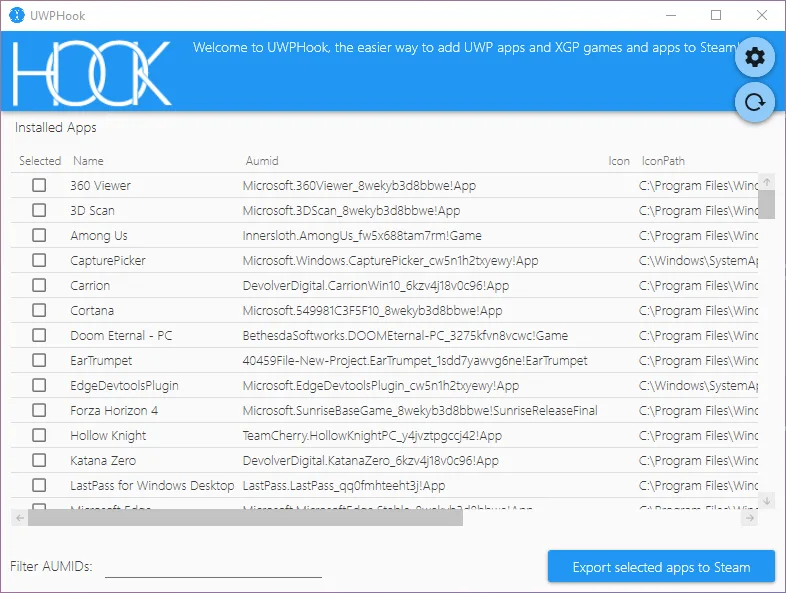
Task: Click the Icon column header
Action: [619, 161]
